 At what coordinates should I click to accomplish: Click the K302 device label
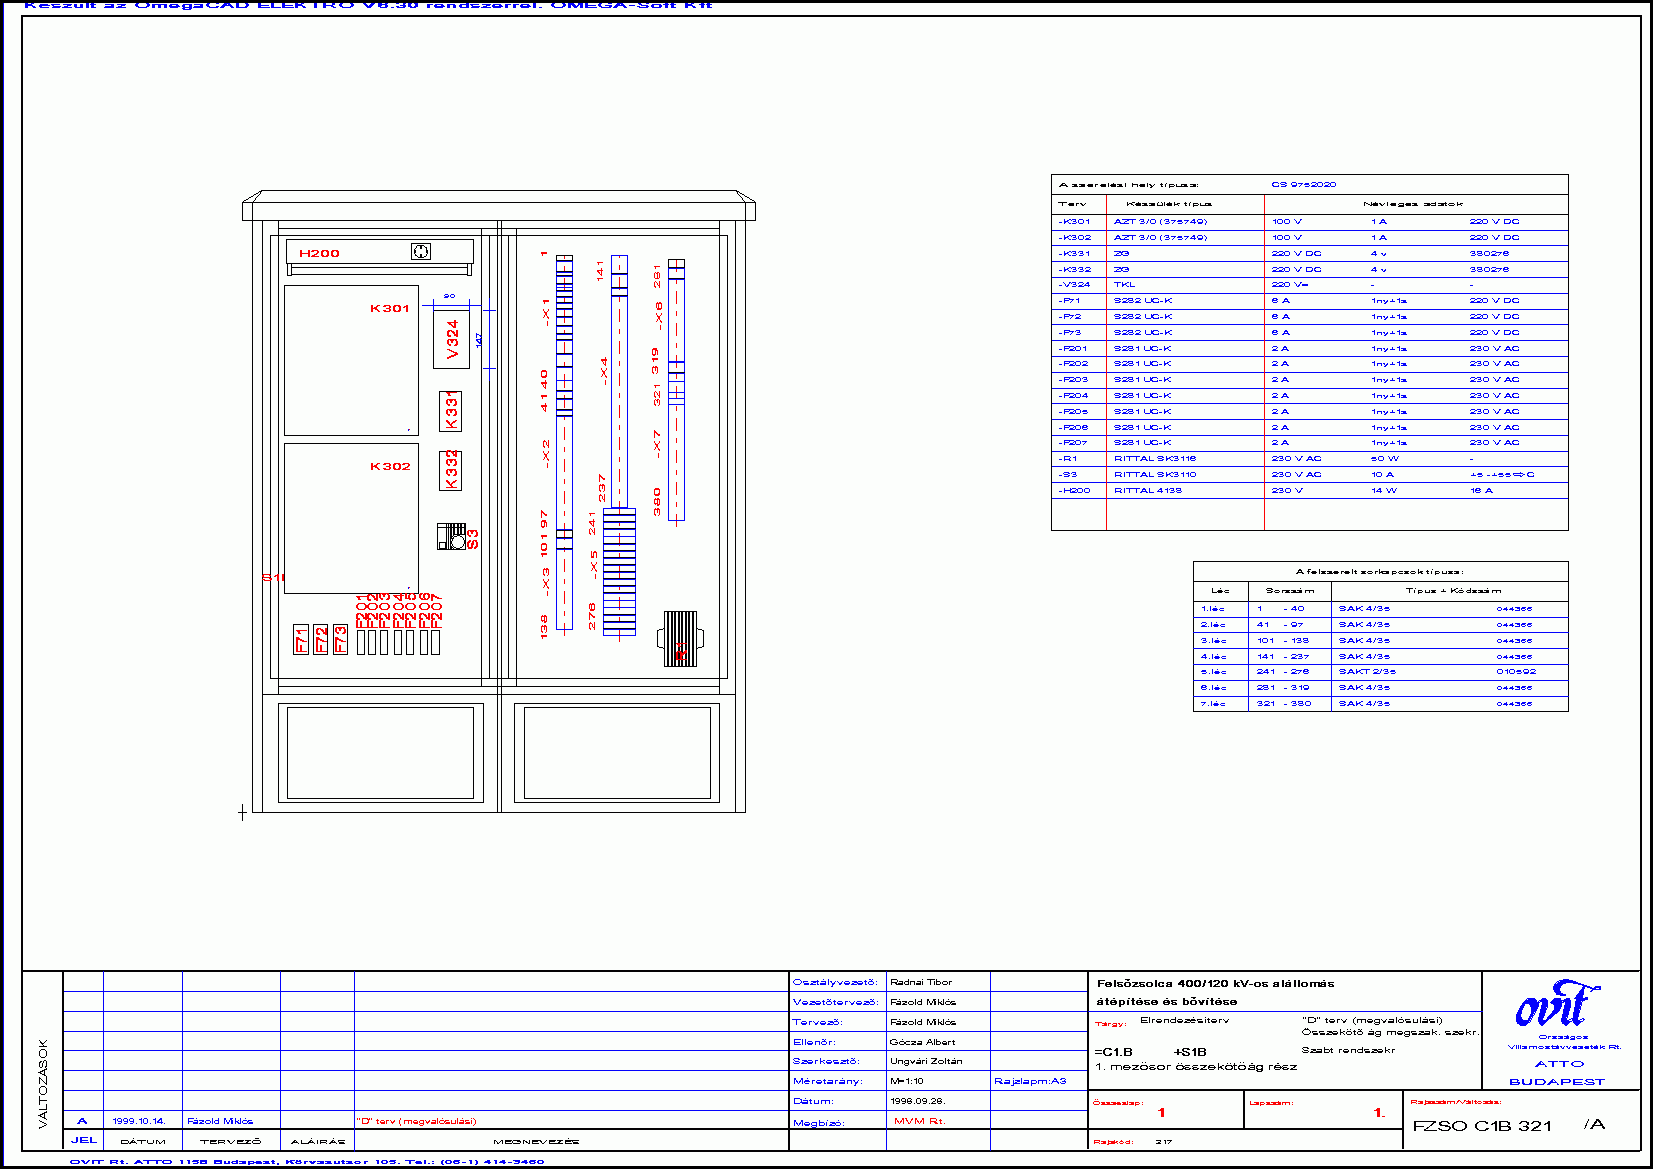[390, 466]
